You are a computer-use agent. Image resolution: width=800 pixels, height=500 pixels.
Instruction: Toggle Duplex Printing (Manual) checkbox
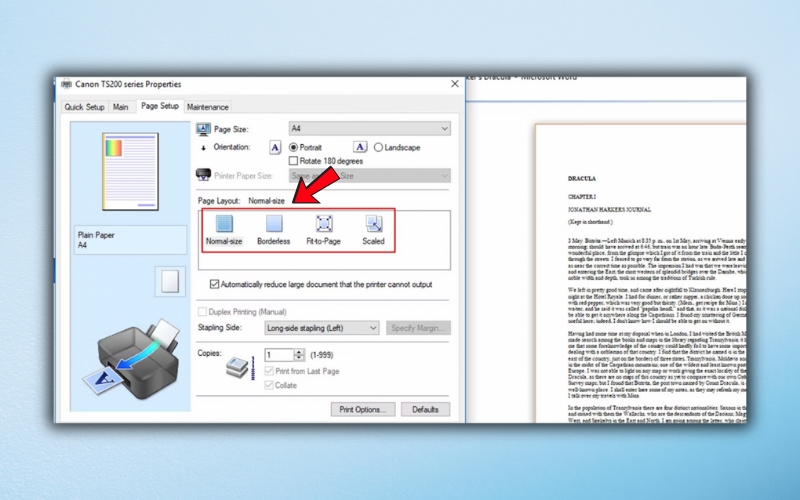coord(203,312)
